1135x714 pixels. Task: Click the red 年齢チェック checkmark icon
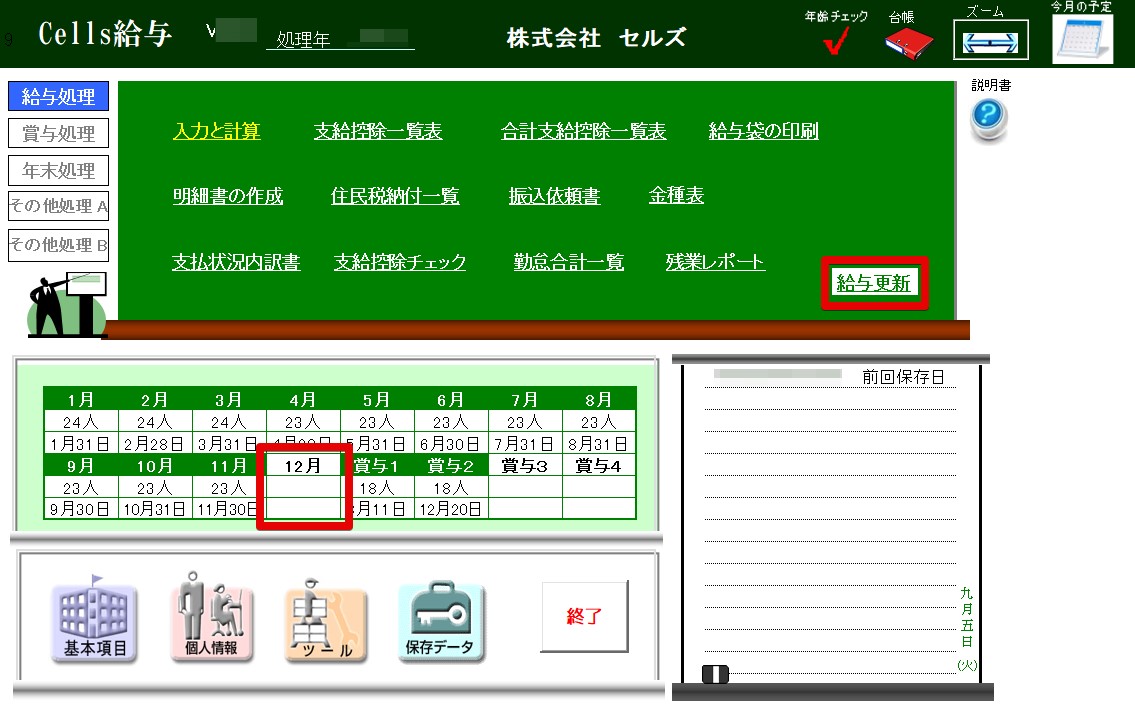pyautogui.click(x=836, y=43)
